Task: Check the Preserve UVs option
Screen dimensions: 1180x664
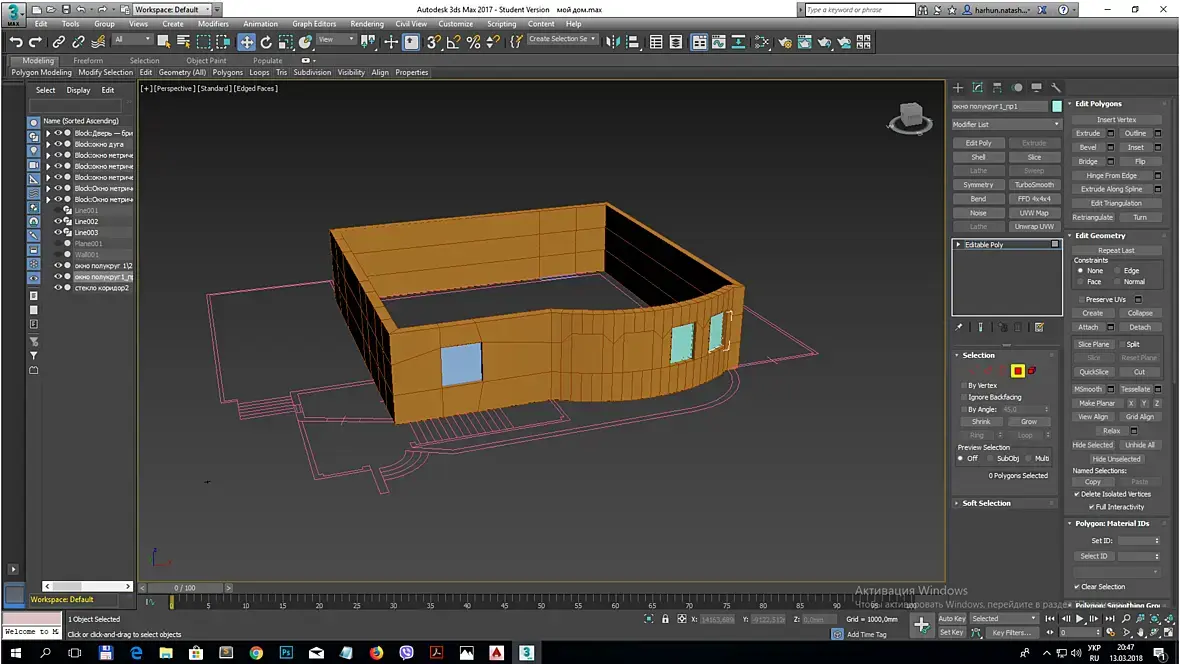Action: [1081, 299]
